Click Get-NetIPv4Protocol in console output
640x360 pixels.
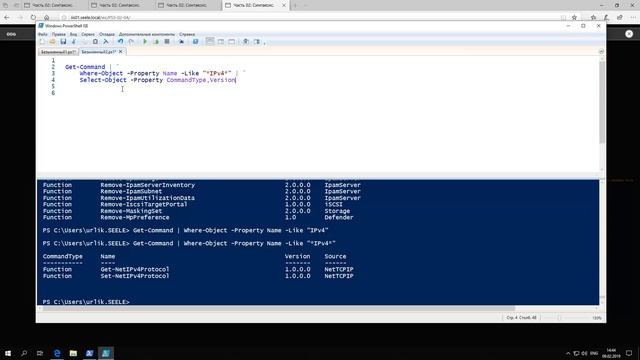(x=135, y=269)
